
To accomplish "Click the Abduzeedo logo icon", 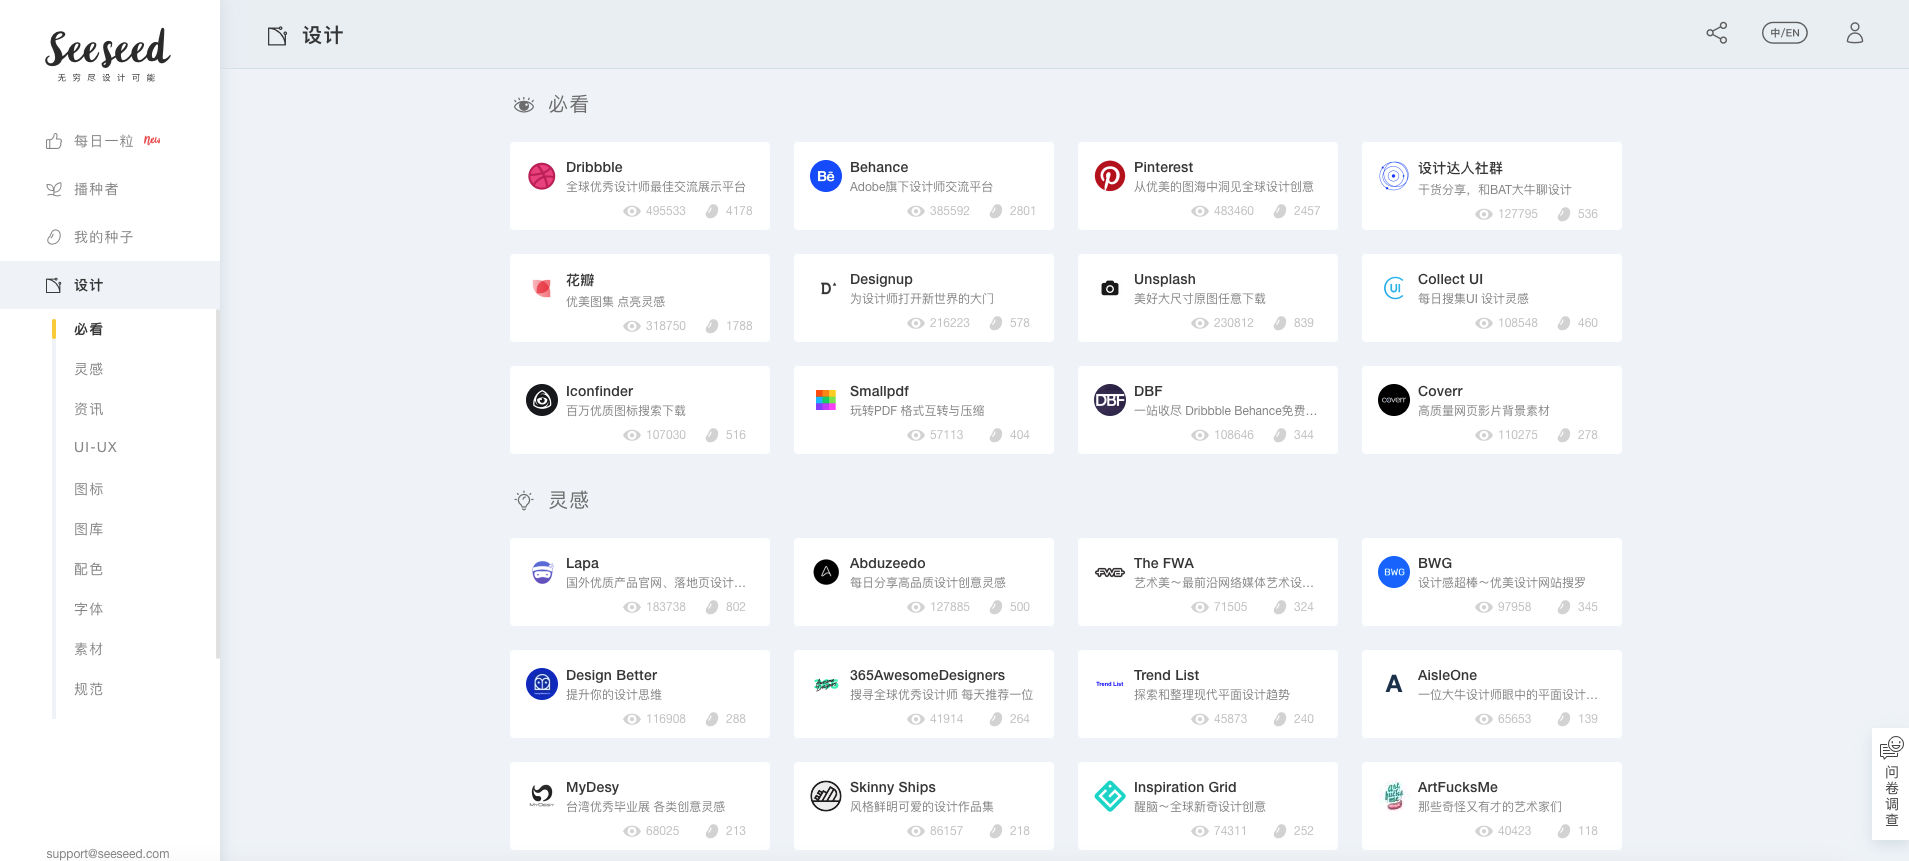I will 826,572.
